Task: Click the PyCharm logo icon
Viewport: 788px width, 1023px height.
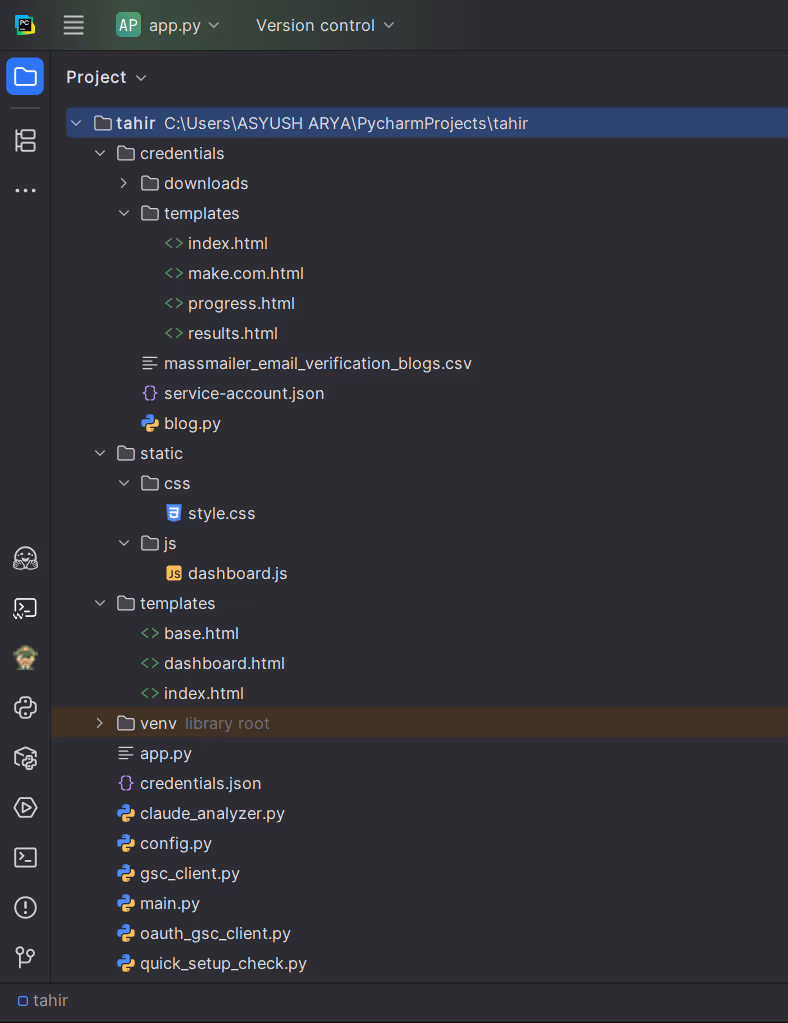Action: [x=25, y=25]
